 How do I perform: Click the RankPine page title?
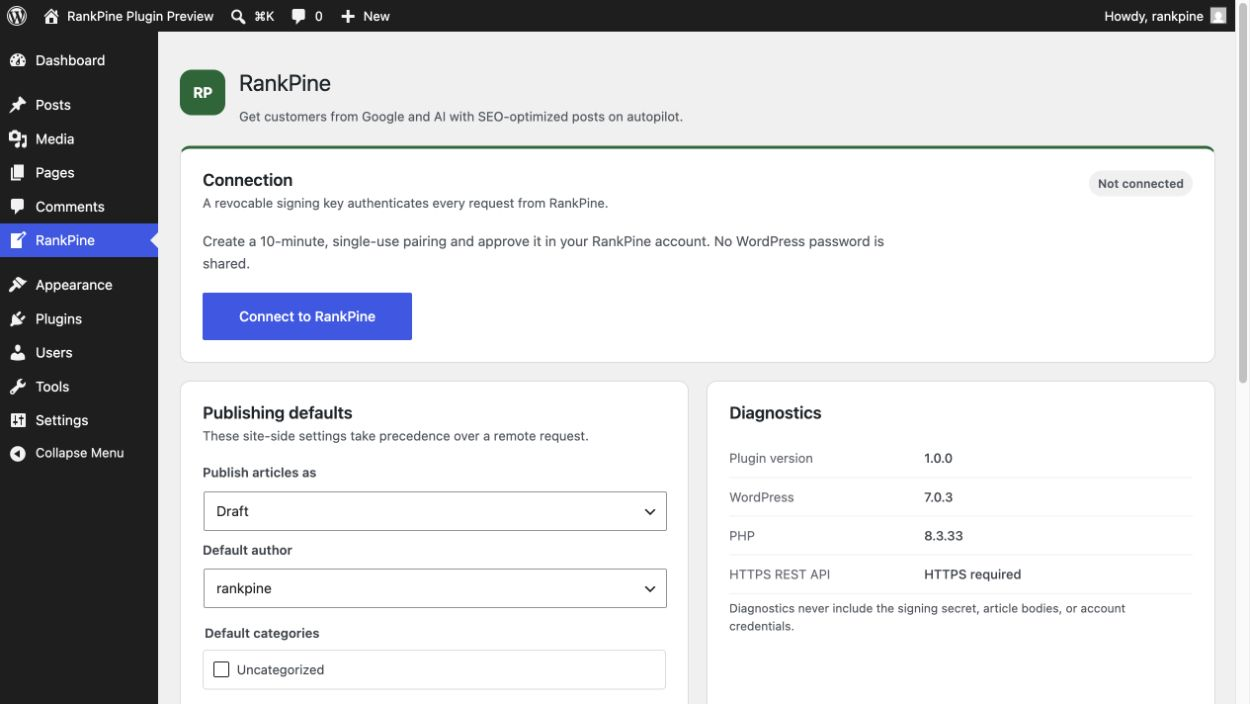285,83
